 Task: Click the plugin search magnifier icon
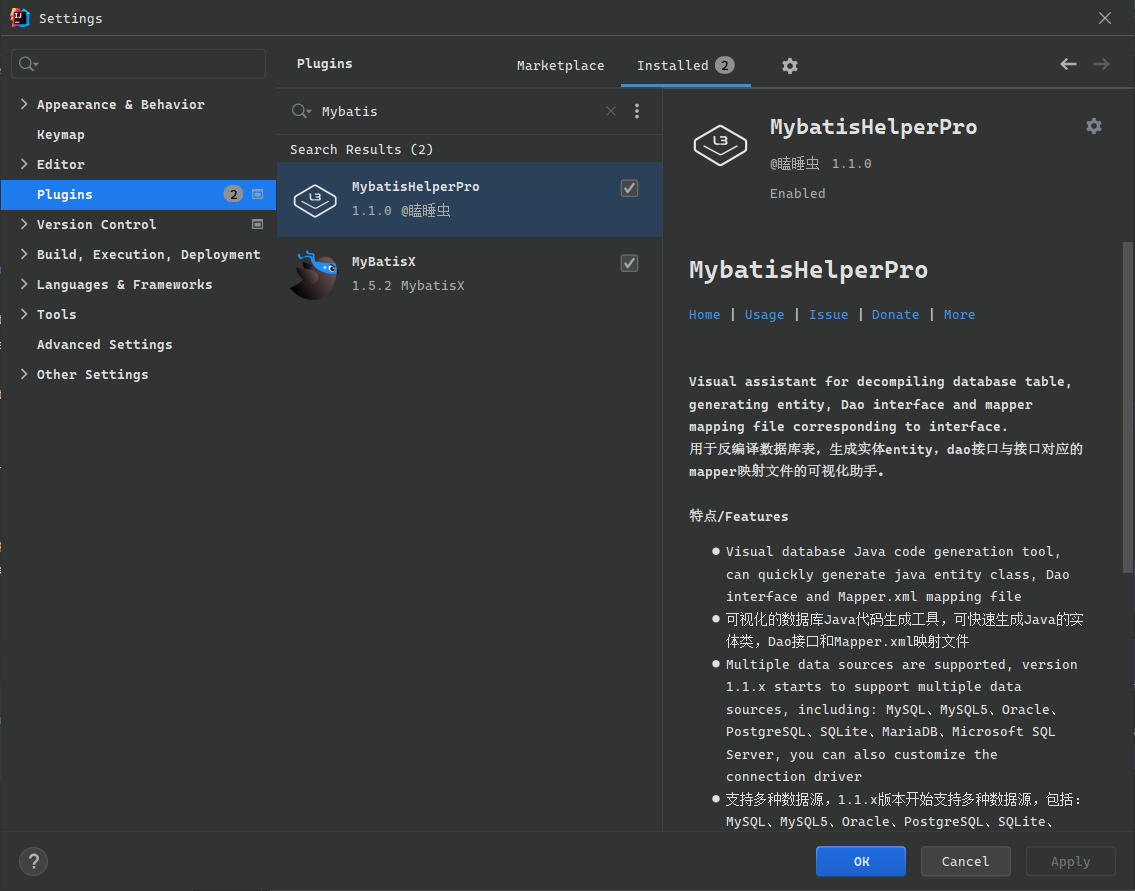pyautogui.click(x=300, y=111)
